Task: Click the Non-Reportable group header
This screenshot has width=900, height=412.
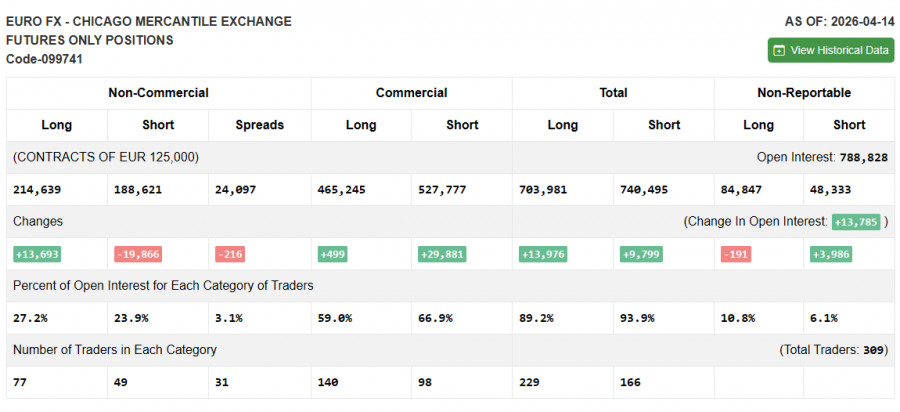Action: (804, 93)
